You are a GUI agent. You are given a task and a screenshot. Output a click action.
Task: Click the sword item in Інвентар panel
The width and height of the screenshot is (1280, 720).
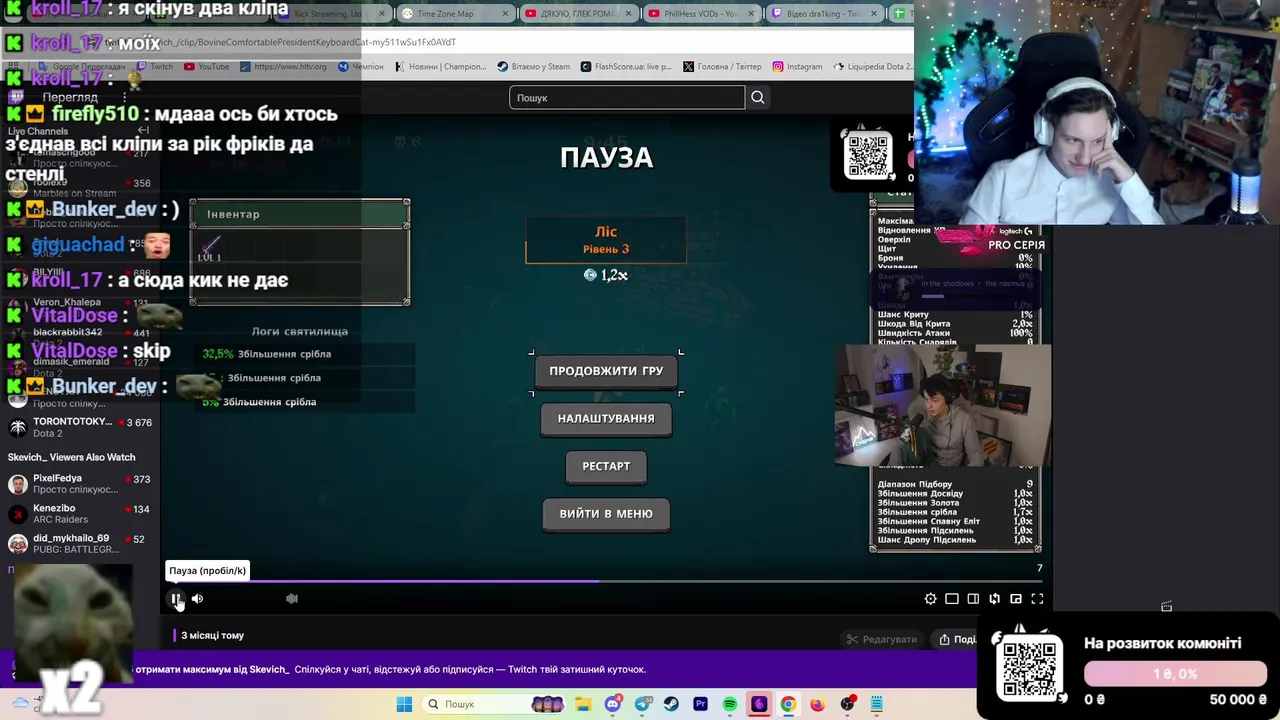click(210, 248)
